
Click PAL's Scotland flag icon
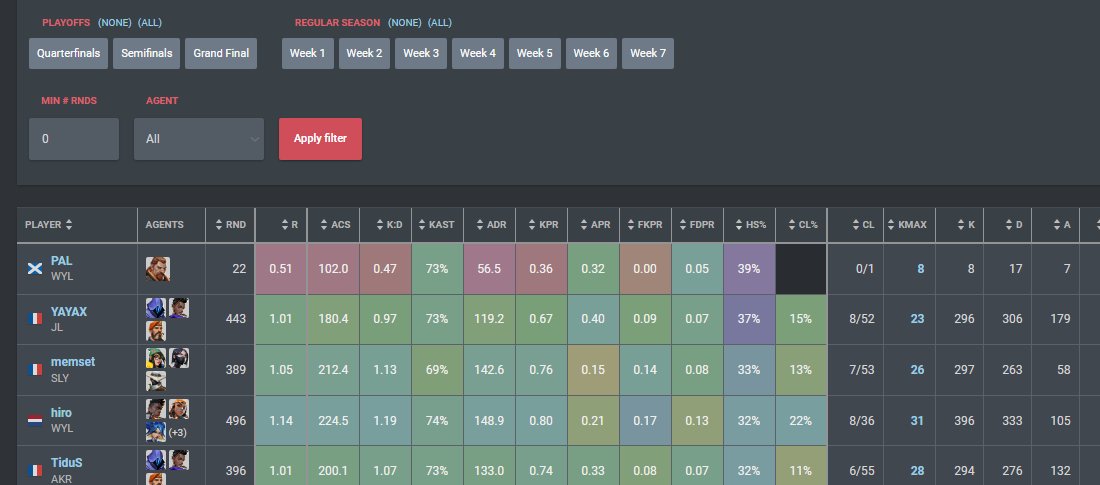[x=34, y=268]
